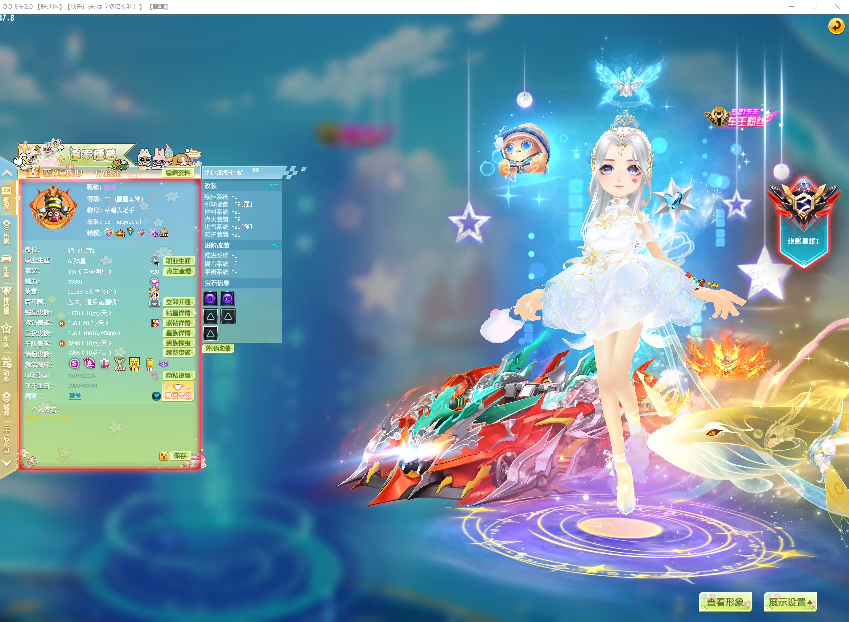Click the crown privilege icon in profile header

point(120,233)
